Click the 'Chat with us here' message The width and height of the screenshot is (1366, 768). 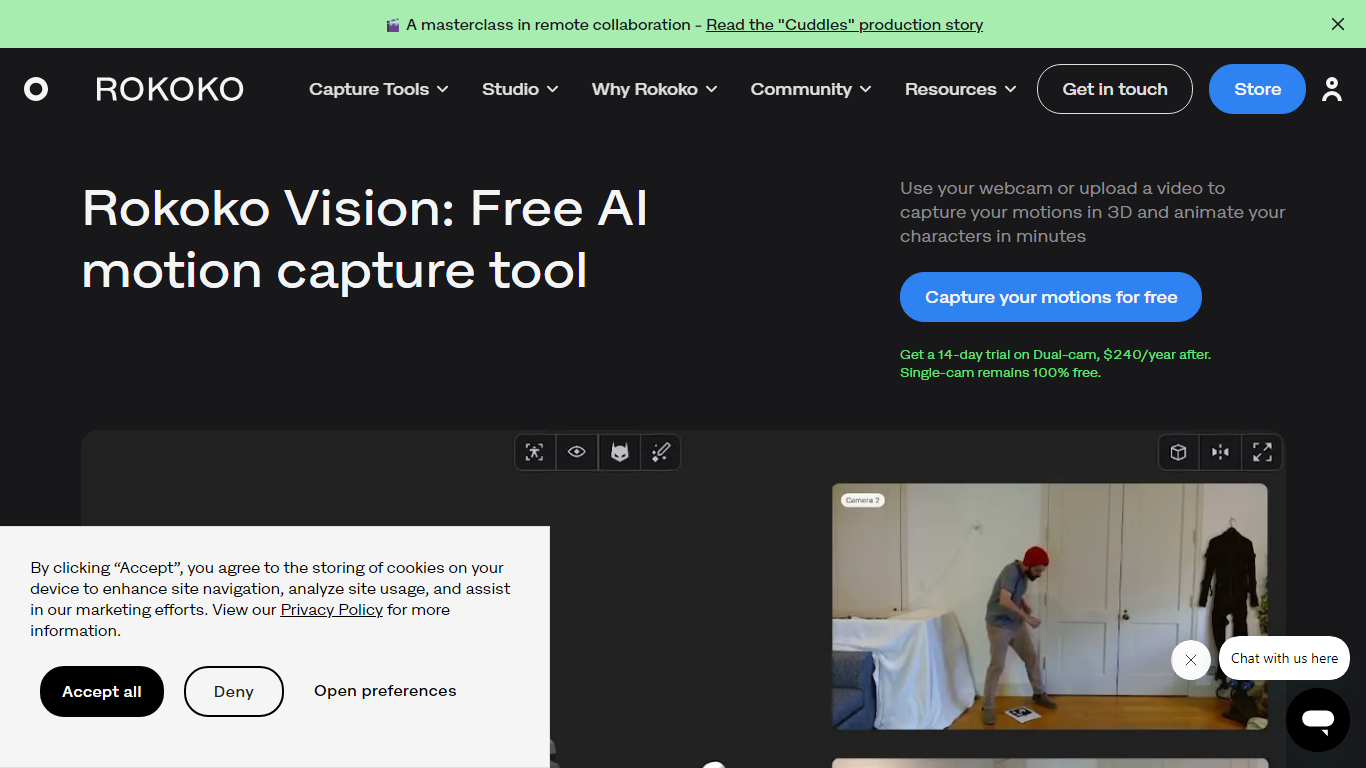[x=1285, y=658]
